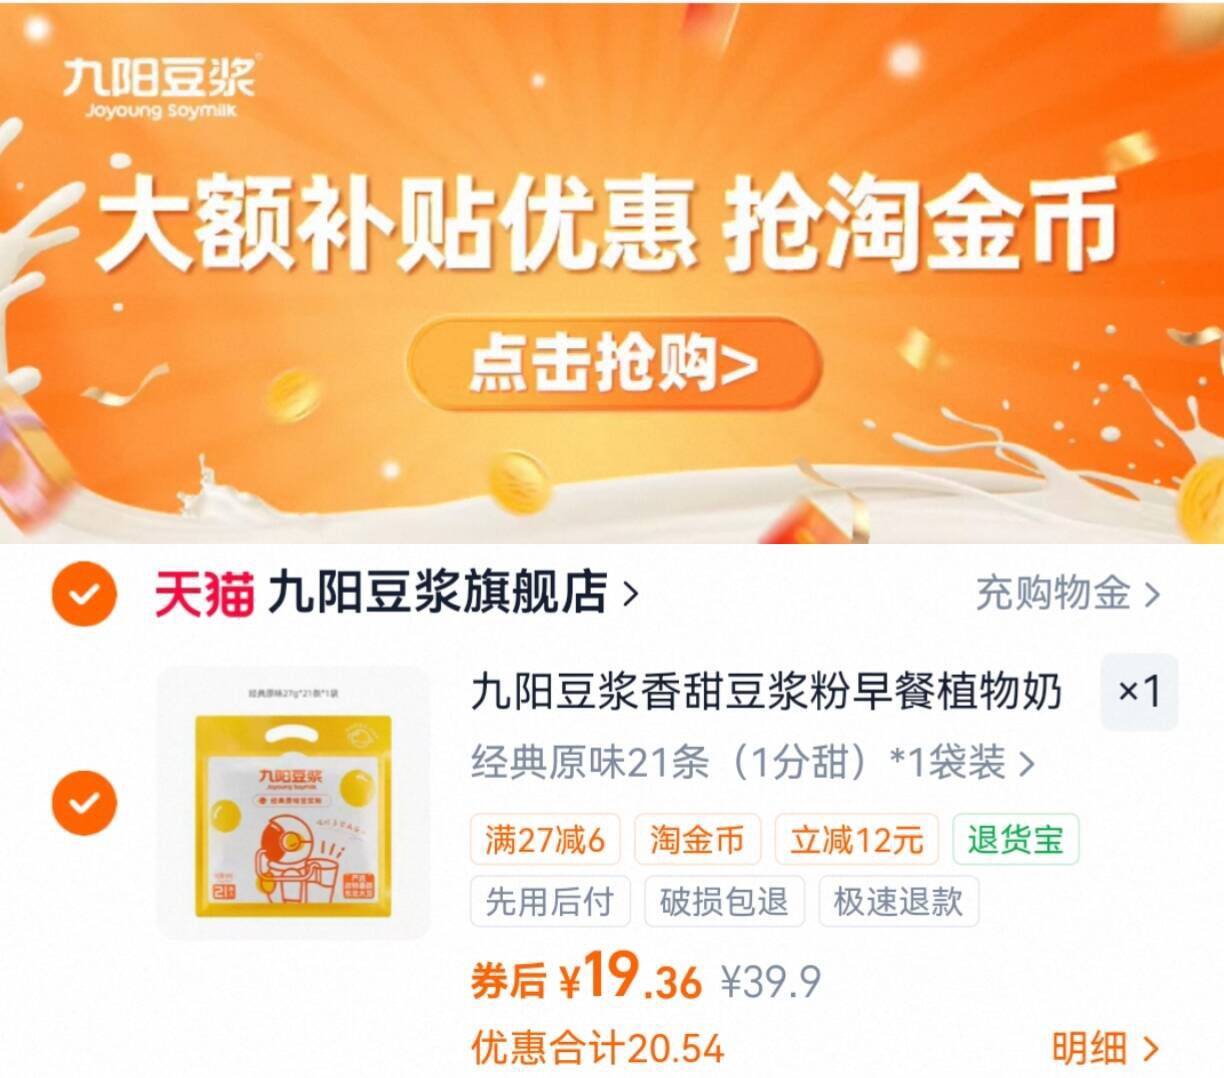Image resolution: width=1224 pixels, height=1078 pixels.
Task: Open the soymilk product thumbnail
Action: point(293,803)
